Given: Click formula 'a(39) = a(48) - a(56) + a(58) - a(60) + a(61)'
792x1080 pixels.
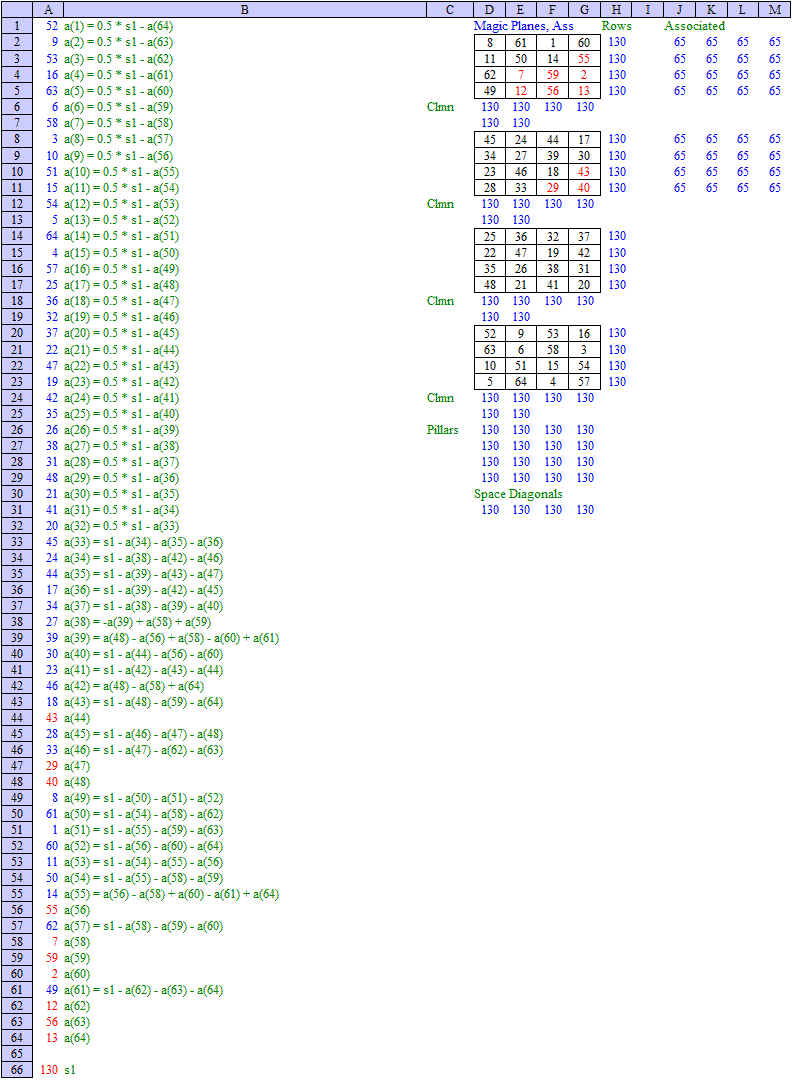Looking at the screenshot, I should pyautogui.click(x=171, y=638).
